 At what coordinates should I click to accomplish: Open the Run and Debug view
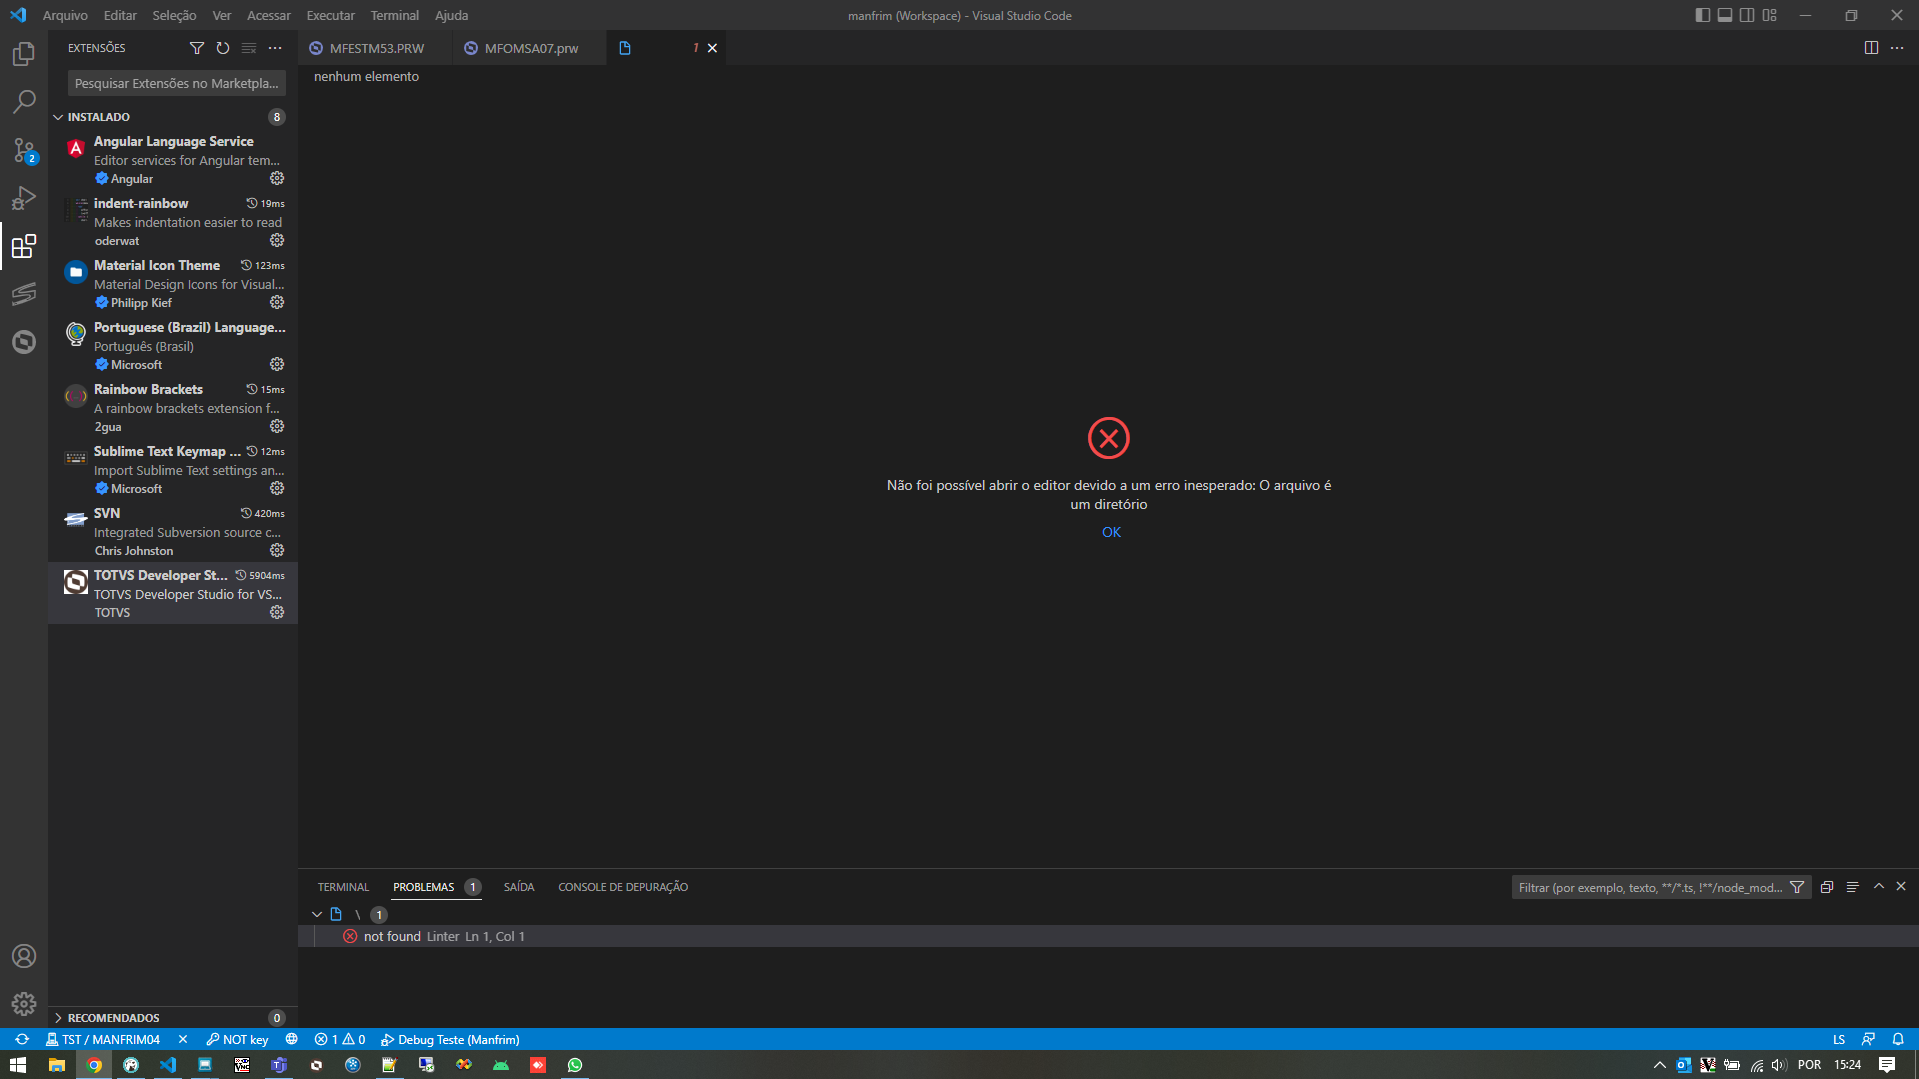(x=24, y=198)
